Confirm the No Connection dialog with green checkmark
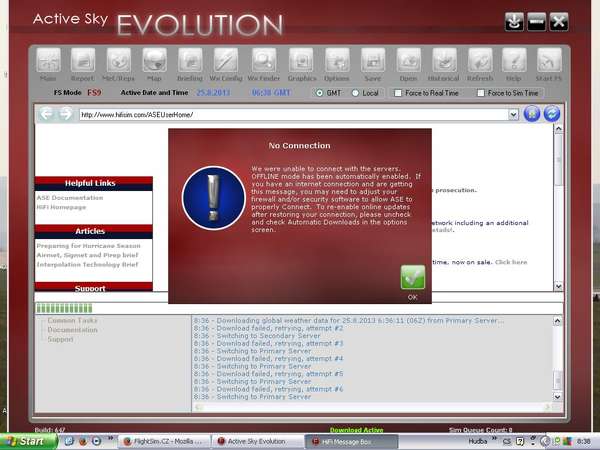Image resolution: width=600 pixels, height=450 pixels. pos(412,277)
